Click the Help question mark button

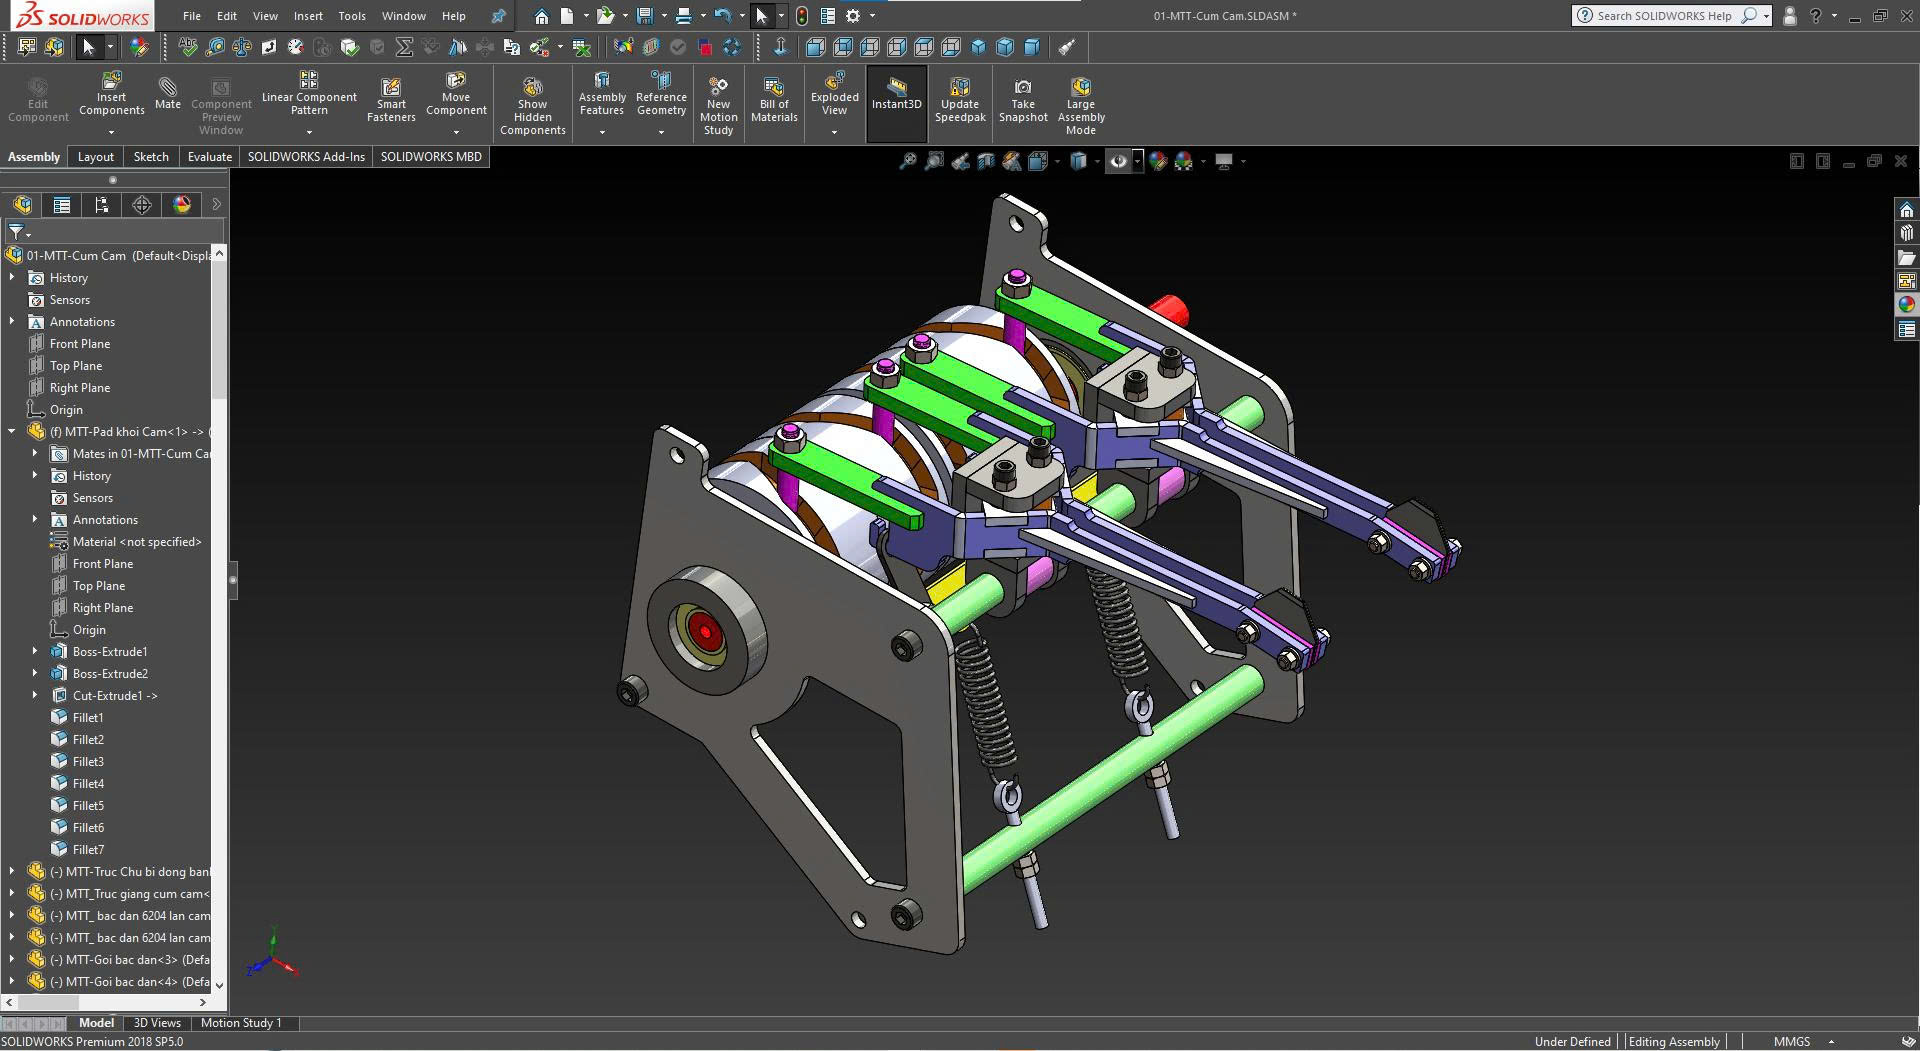pyautogui.click(x=1815, y=16)
